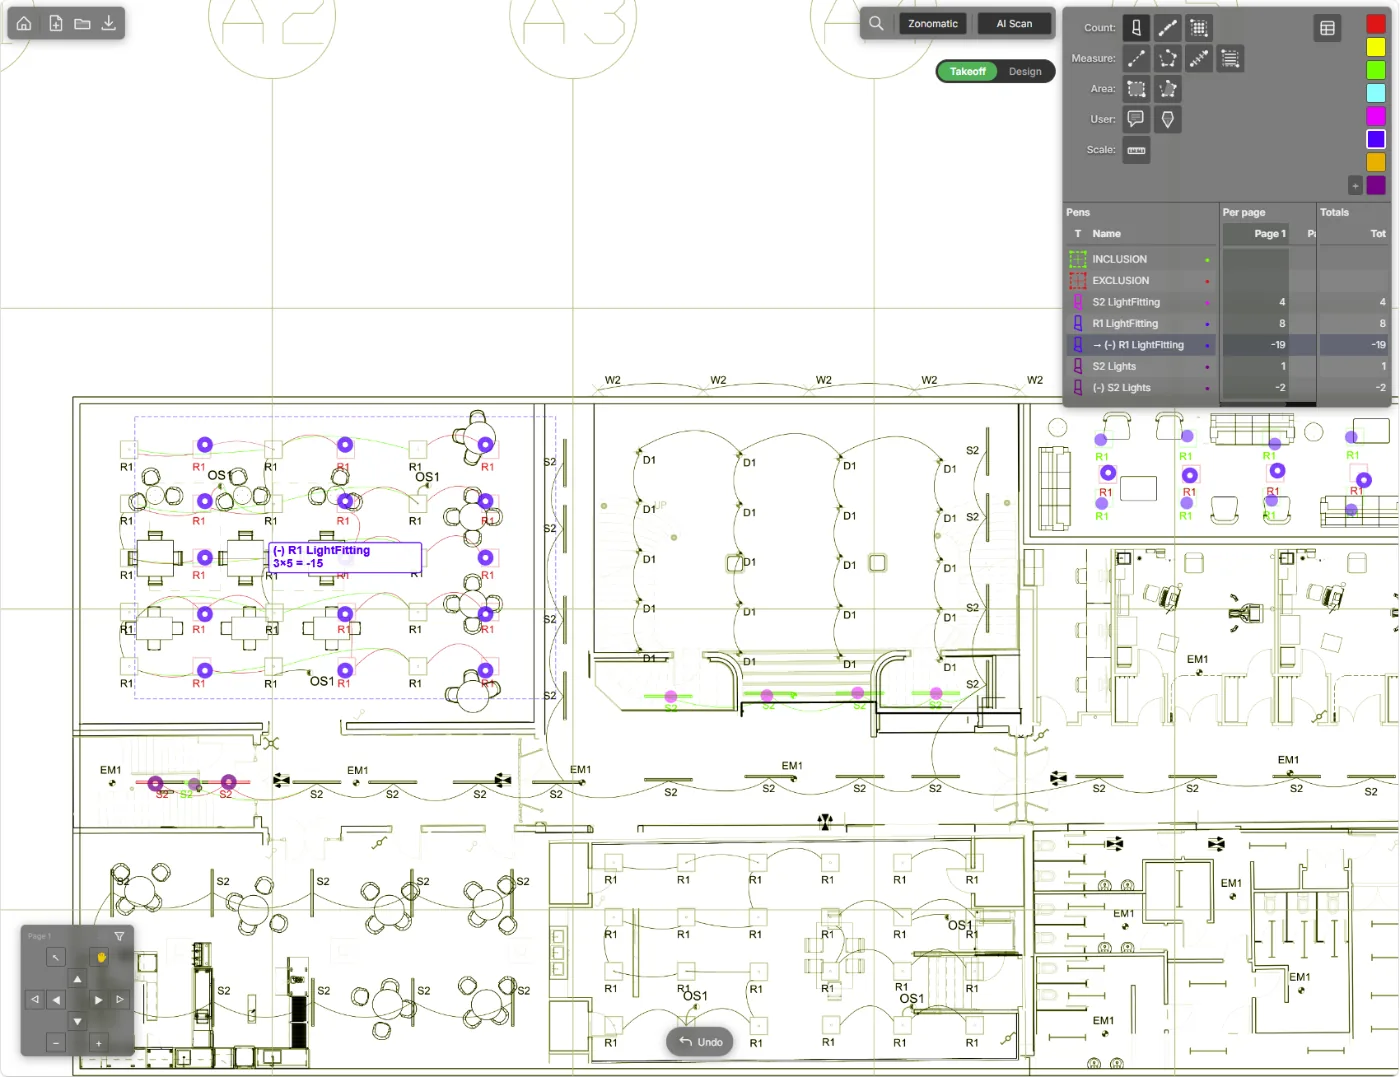
Task: Select the polygon Area tool
Action: (1167, 89)
